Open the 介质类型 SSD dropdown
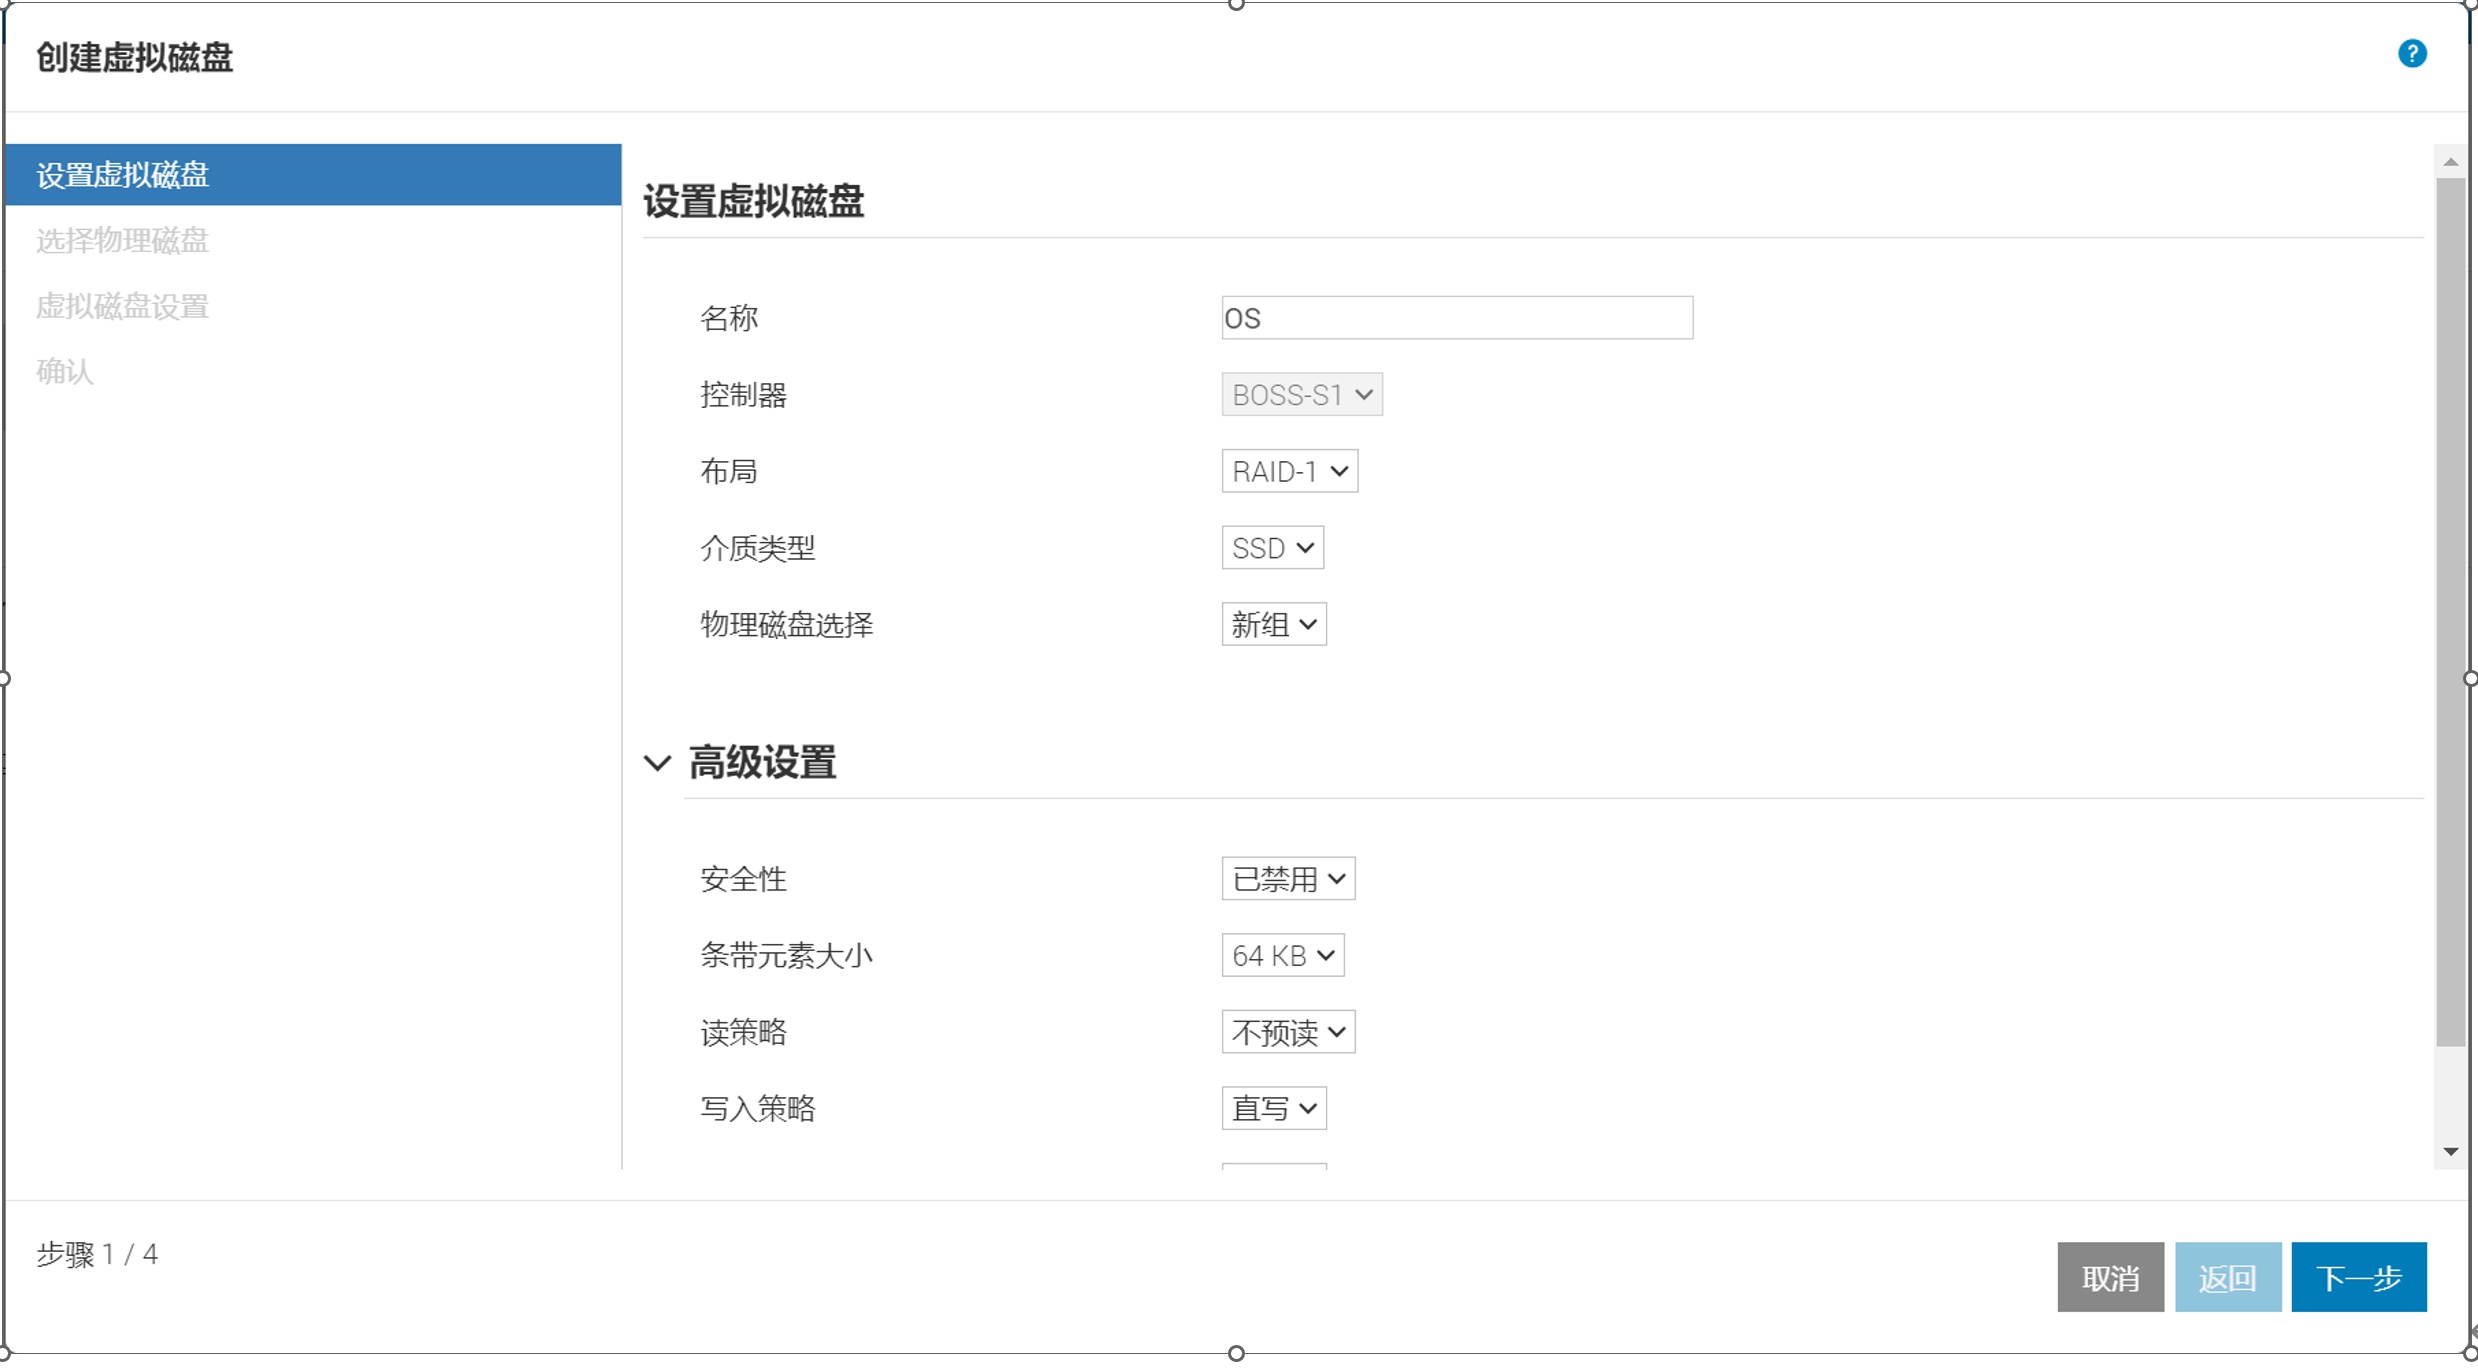This screenshot has height=1371, width=2478. pos(1271,548)
